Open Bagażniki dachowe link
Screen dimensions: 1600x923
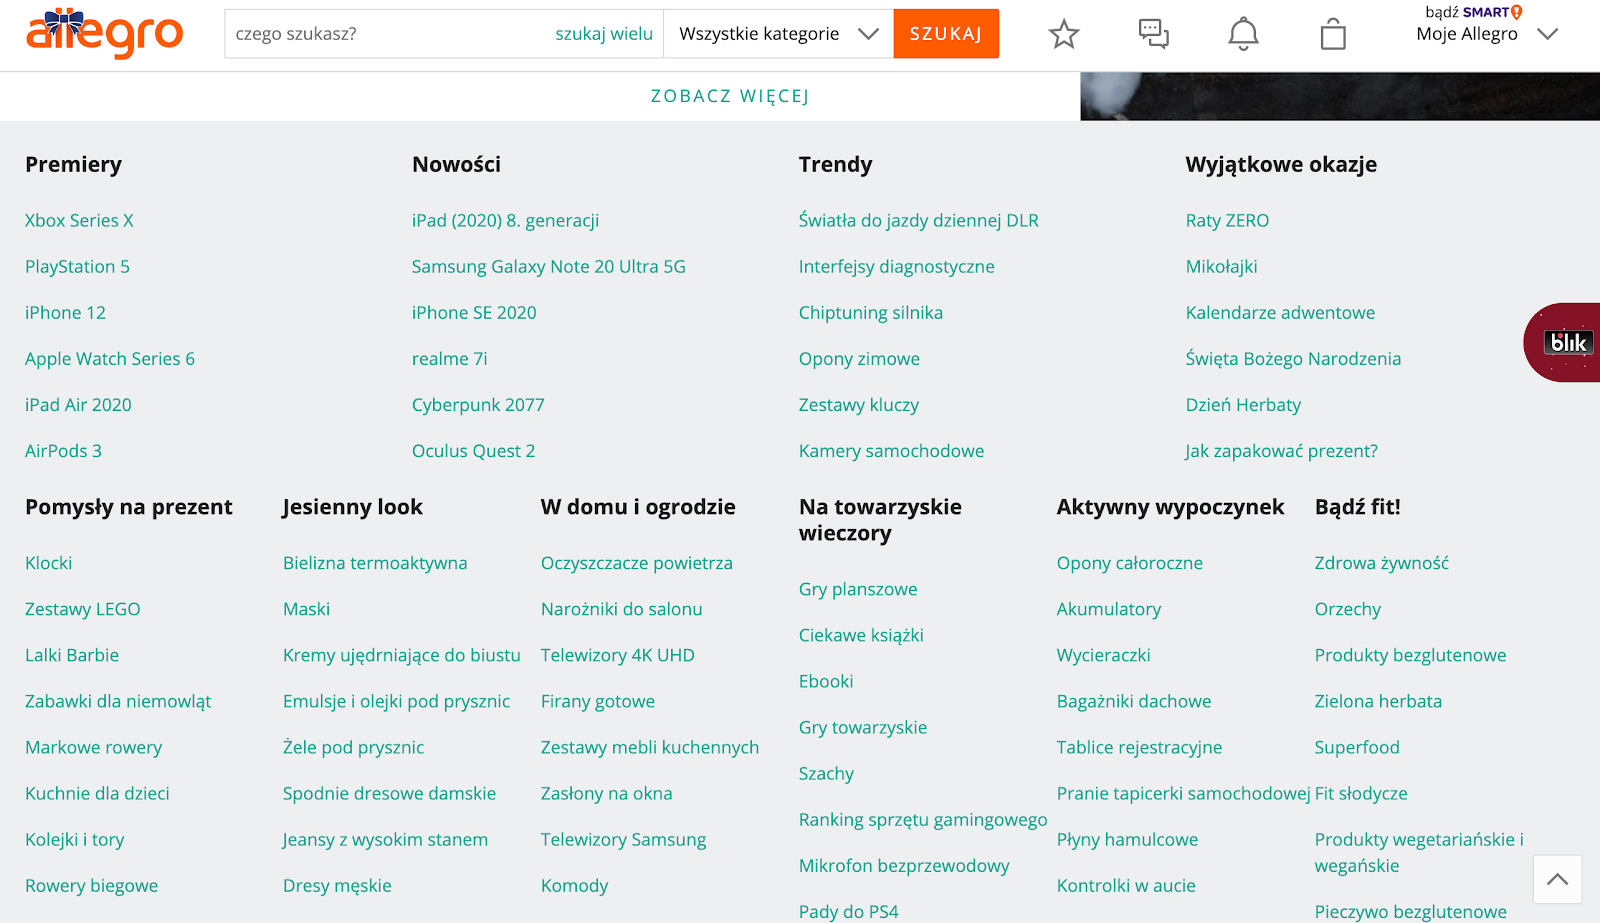tap(1134, 701)
